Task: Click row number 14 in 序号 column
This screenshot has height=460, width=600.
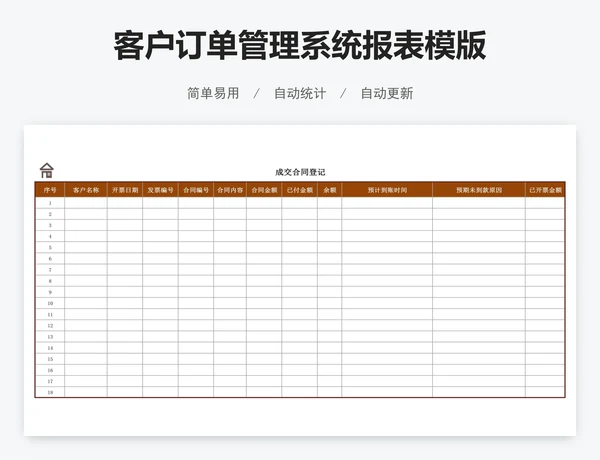Action: click(x=50, y=348)
